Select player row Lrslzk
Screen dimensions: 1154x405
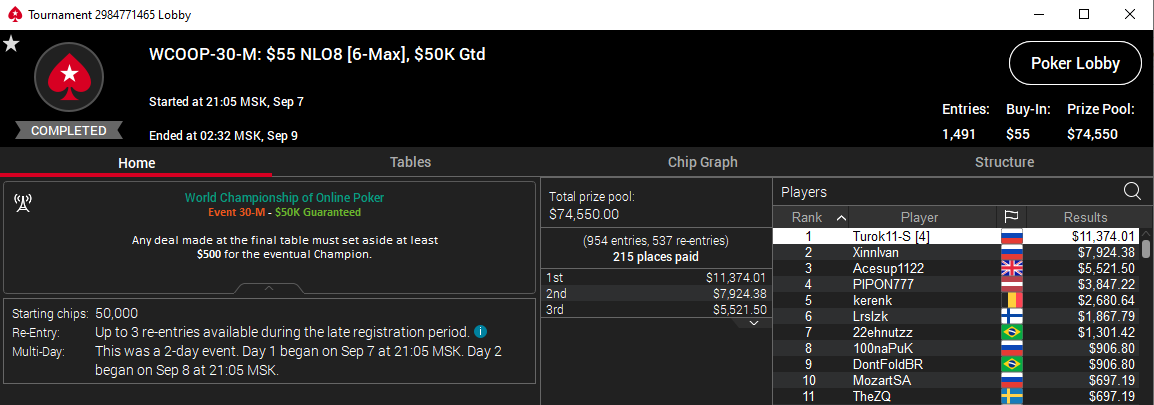point(957,317)
